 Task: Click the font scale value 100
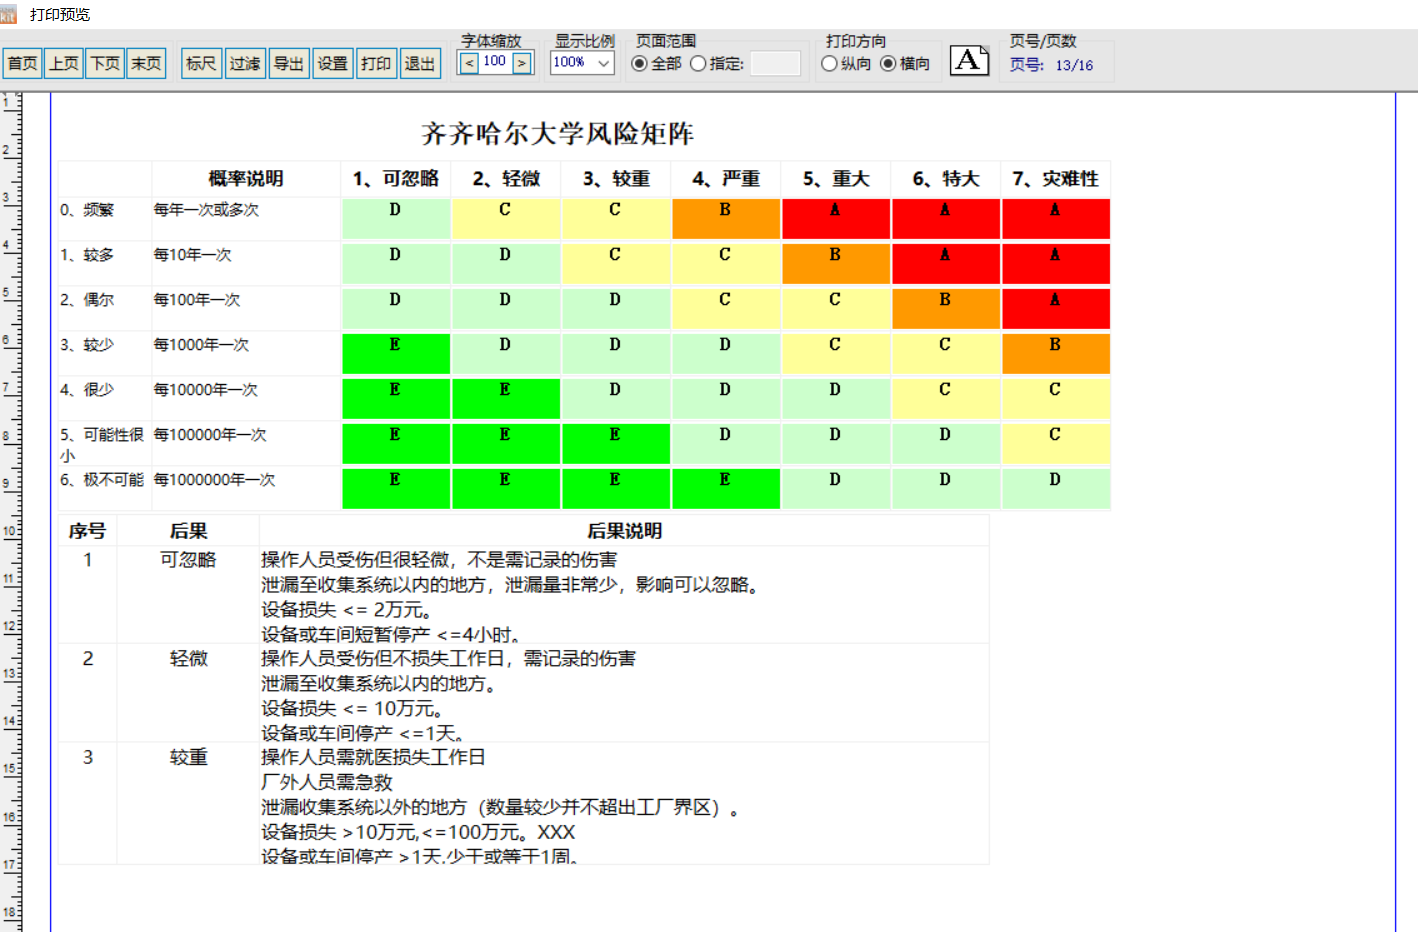pos(495,62)
